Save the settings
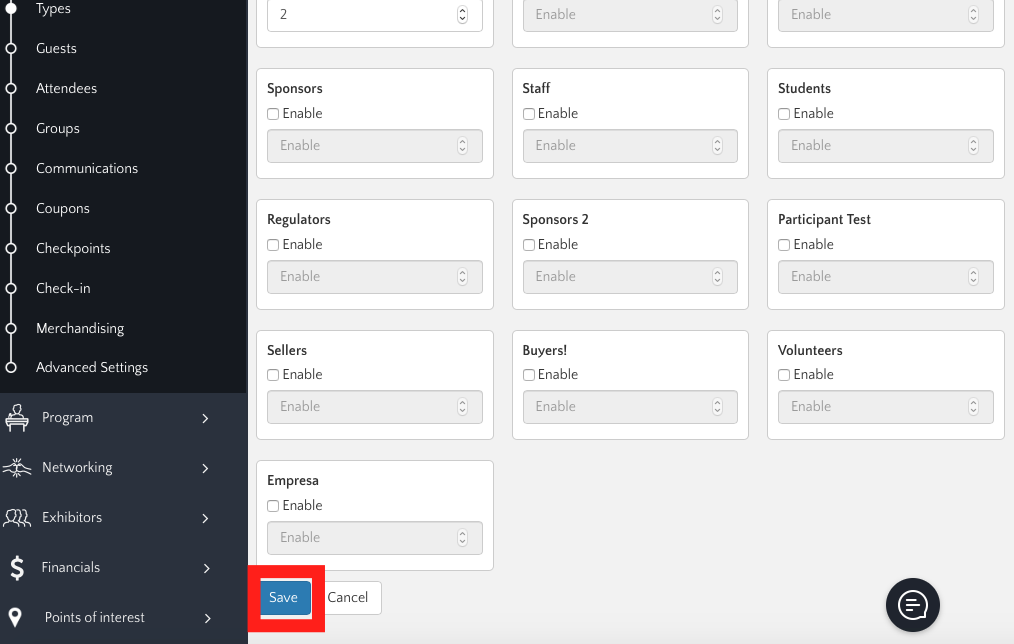1014x644 pixels. (x=284, y=598)
